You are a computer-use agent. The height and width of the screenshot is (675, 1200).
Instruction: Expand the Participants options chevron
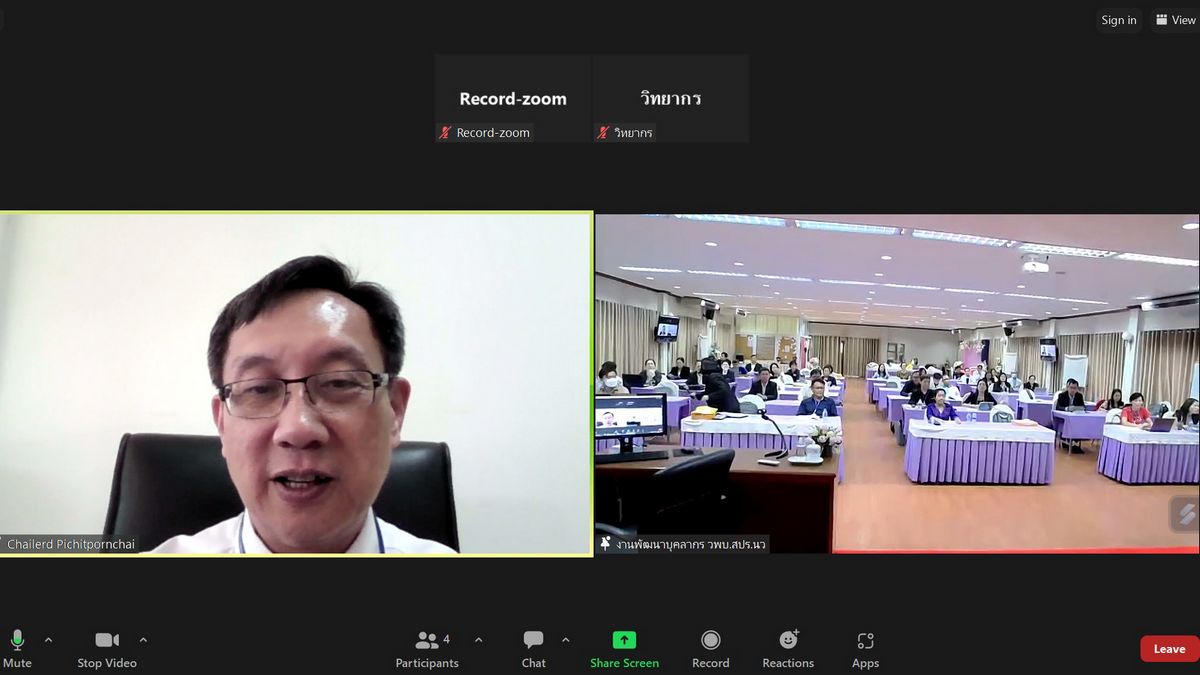coord(478,640)
